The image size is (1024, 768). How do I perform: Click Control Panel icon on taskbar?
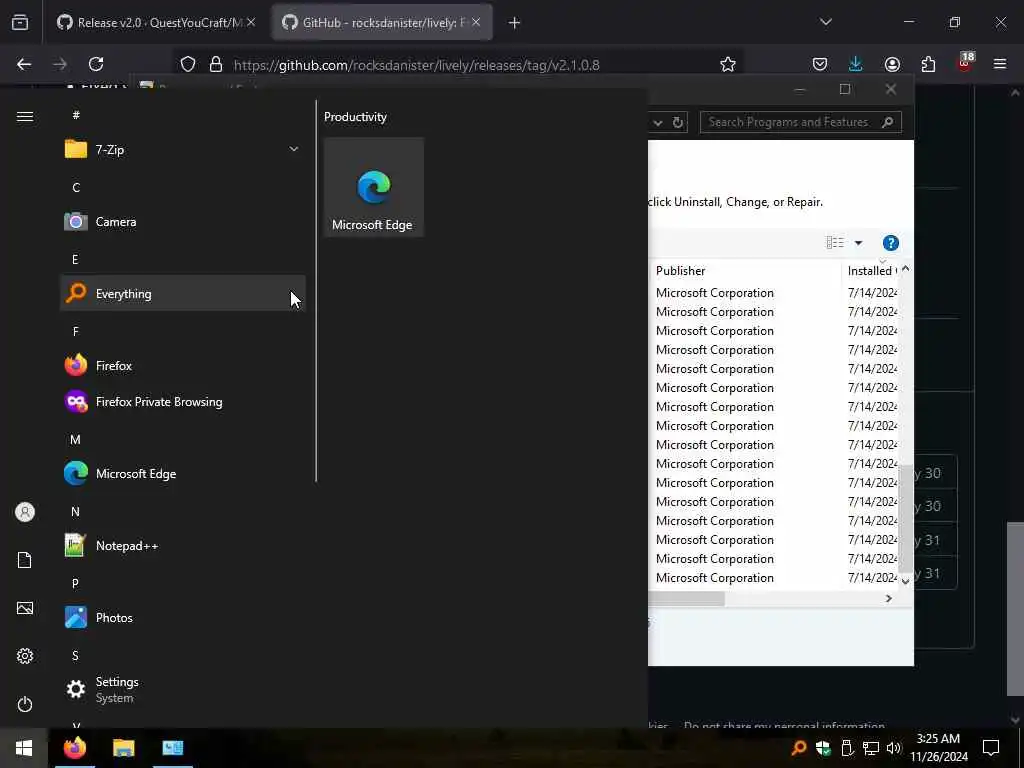pyautogui.click(x=172, y=748)
